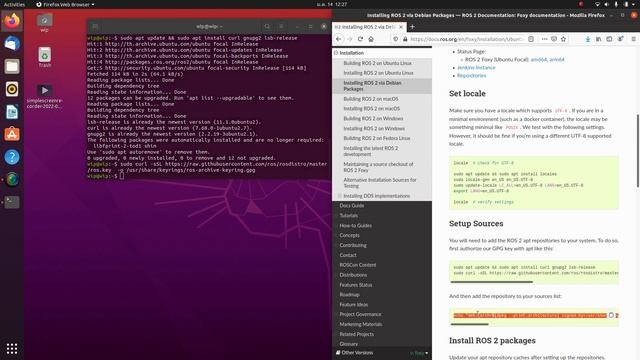Open the Help icon in the dock
This screenshot has height=360, width=640.
pyautogui.click(x=12, y=157)
